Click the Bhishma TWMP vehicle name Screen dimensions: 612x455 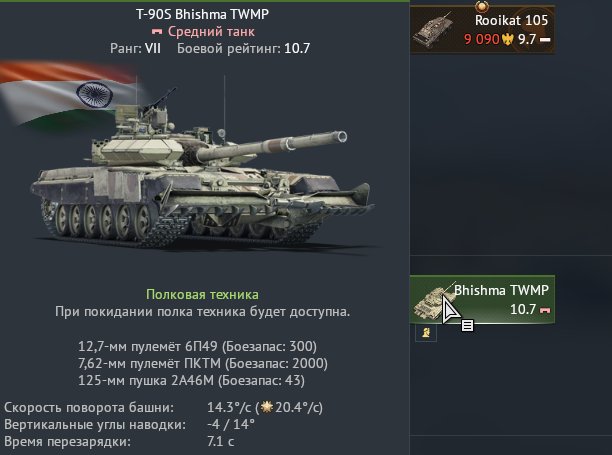point(501,290)
